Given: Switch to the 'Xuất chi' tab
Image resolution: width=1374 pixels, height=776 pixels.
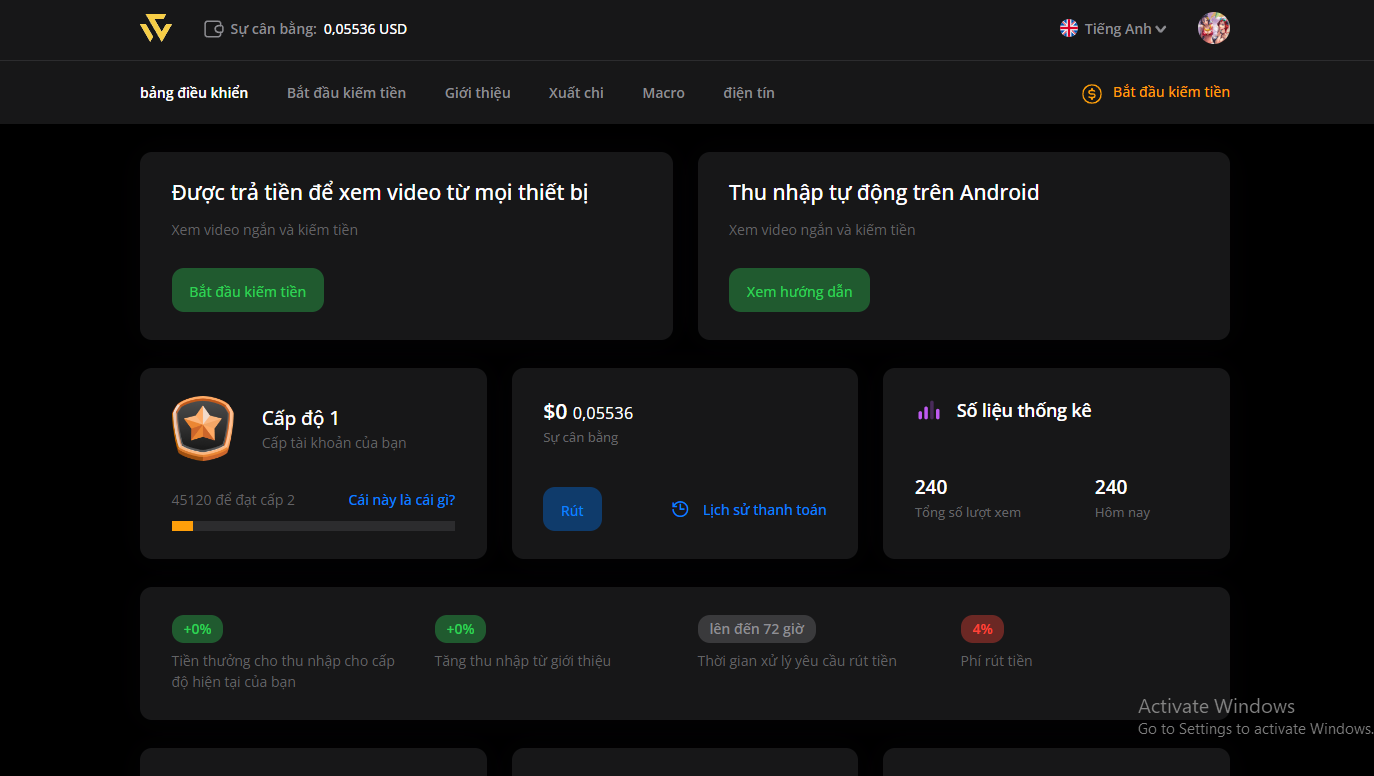Looking at the screenshot, I should coord(575,92).
